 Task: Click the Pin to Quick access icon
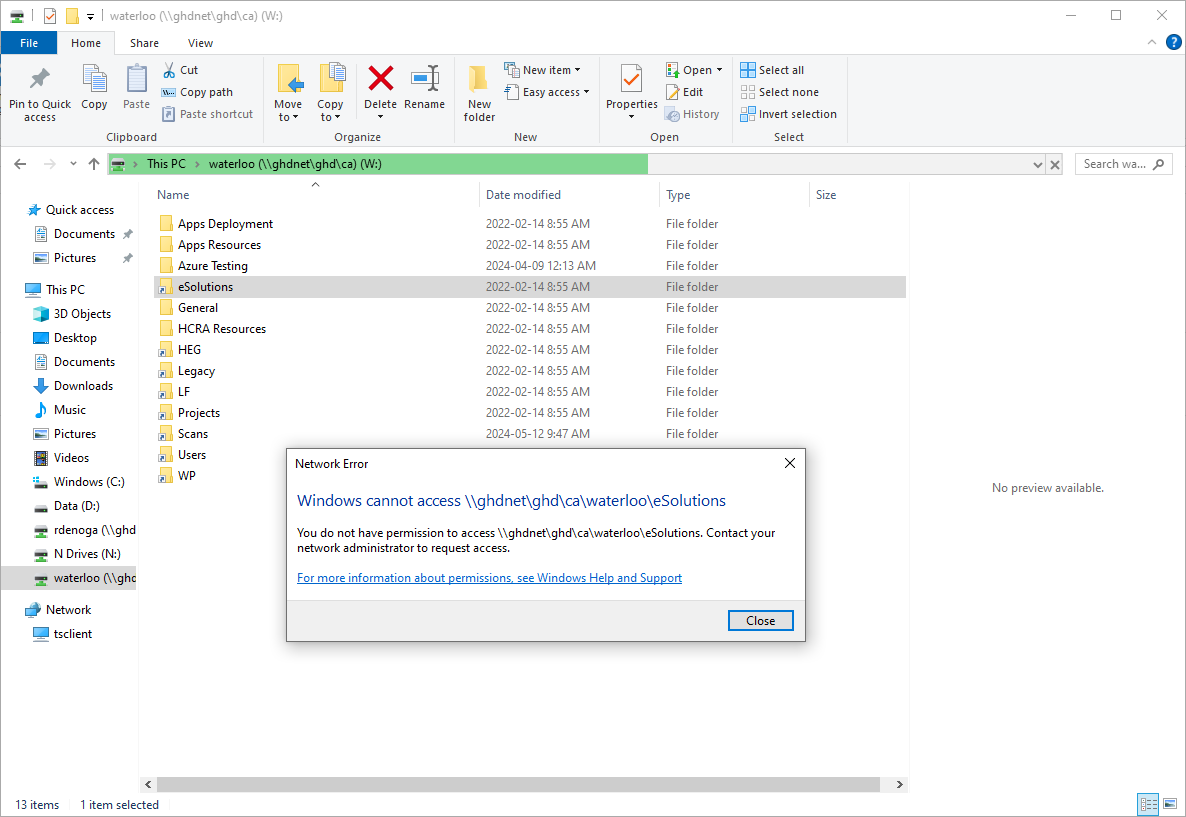(x=40, y=80)
